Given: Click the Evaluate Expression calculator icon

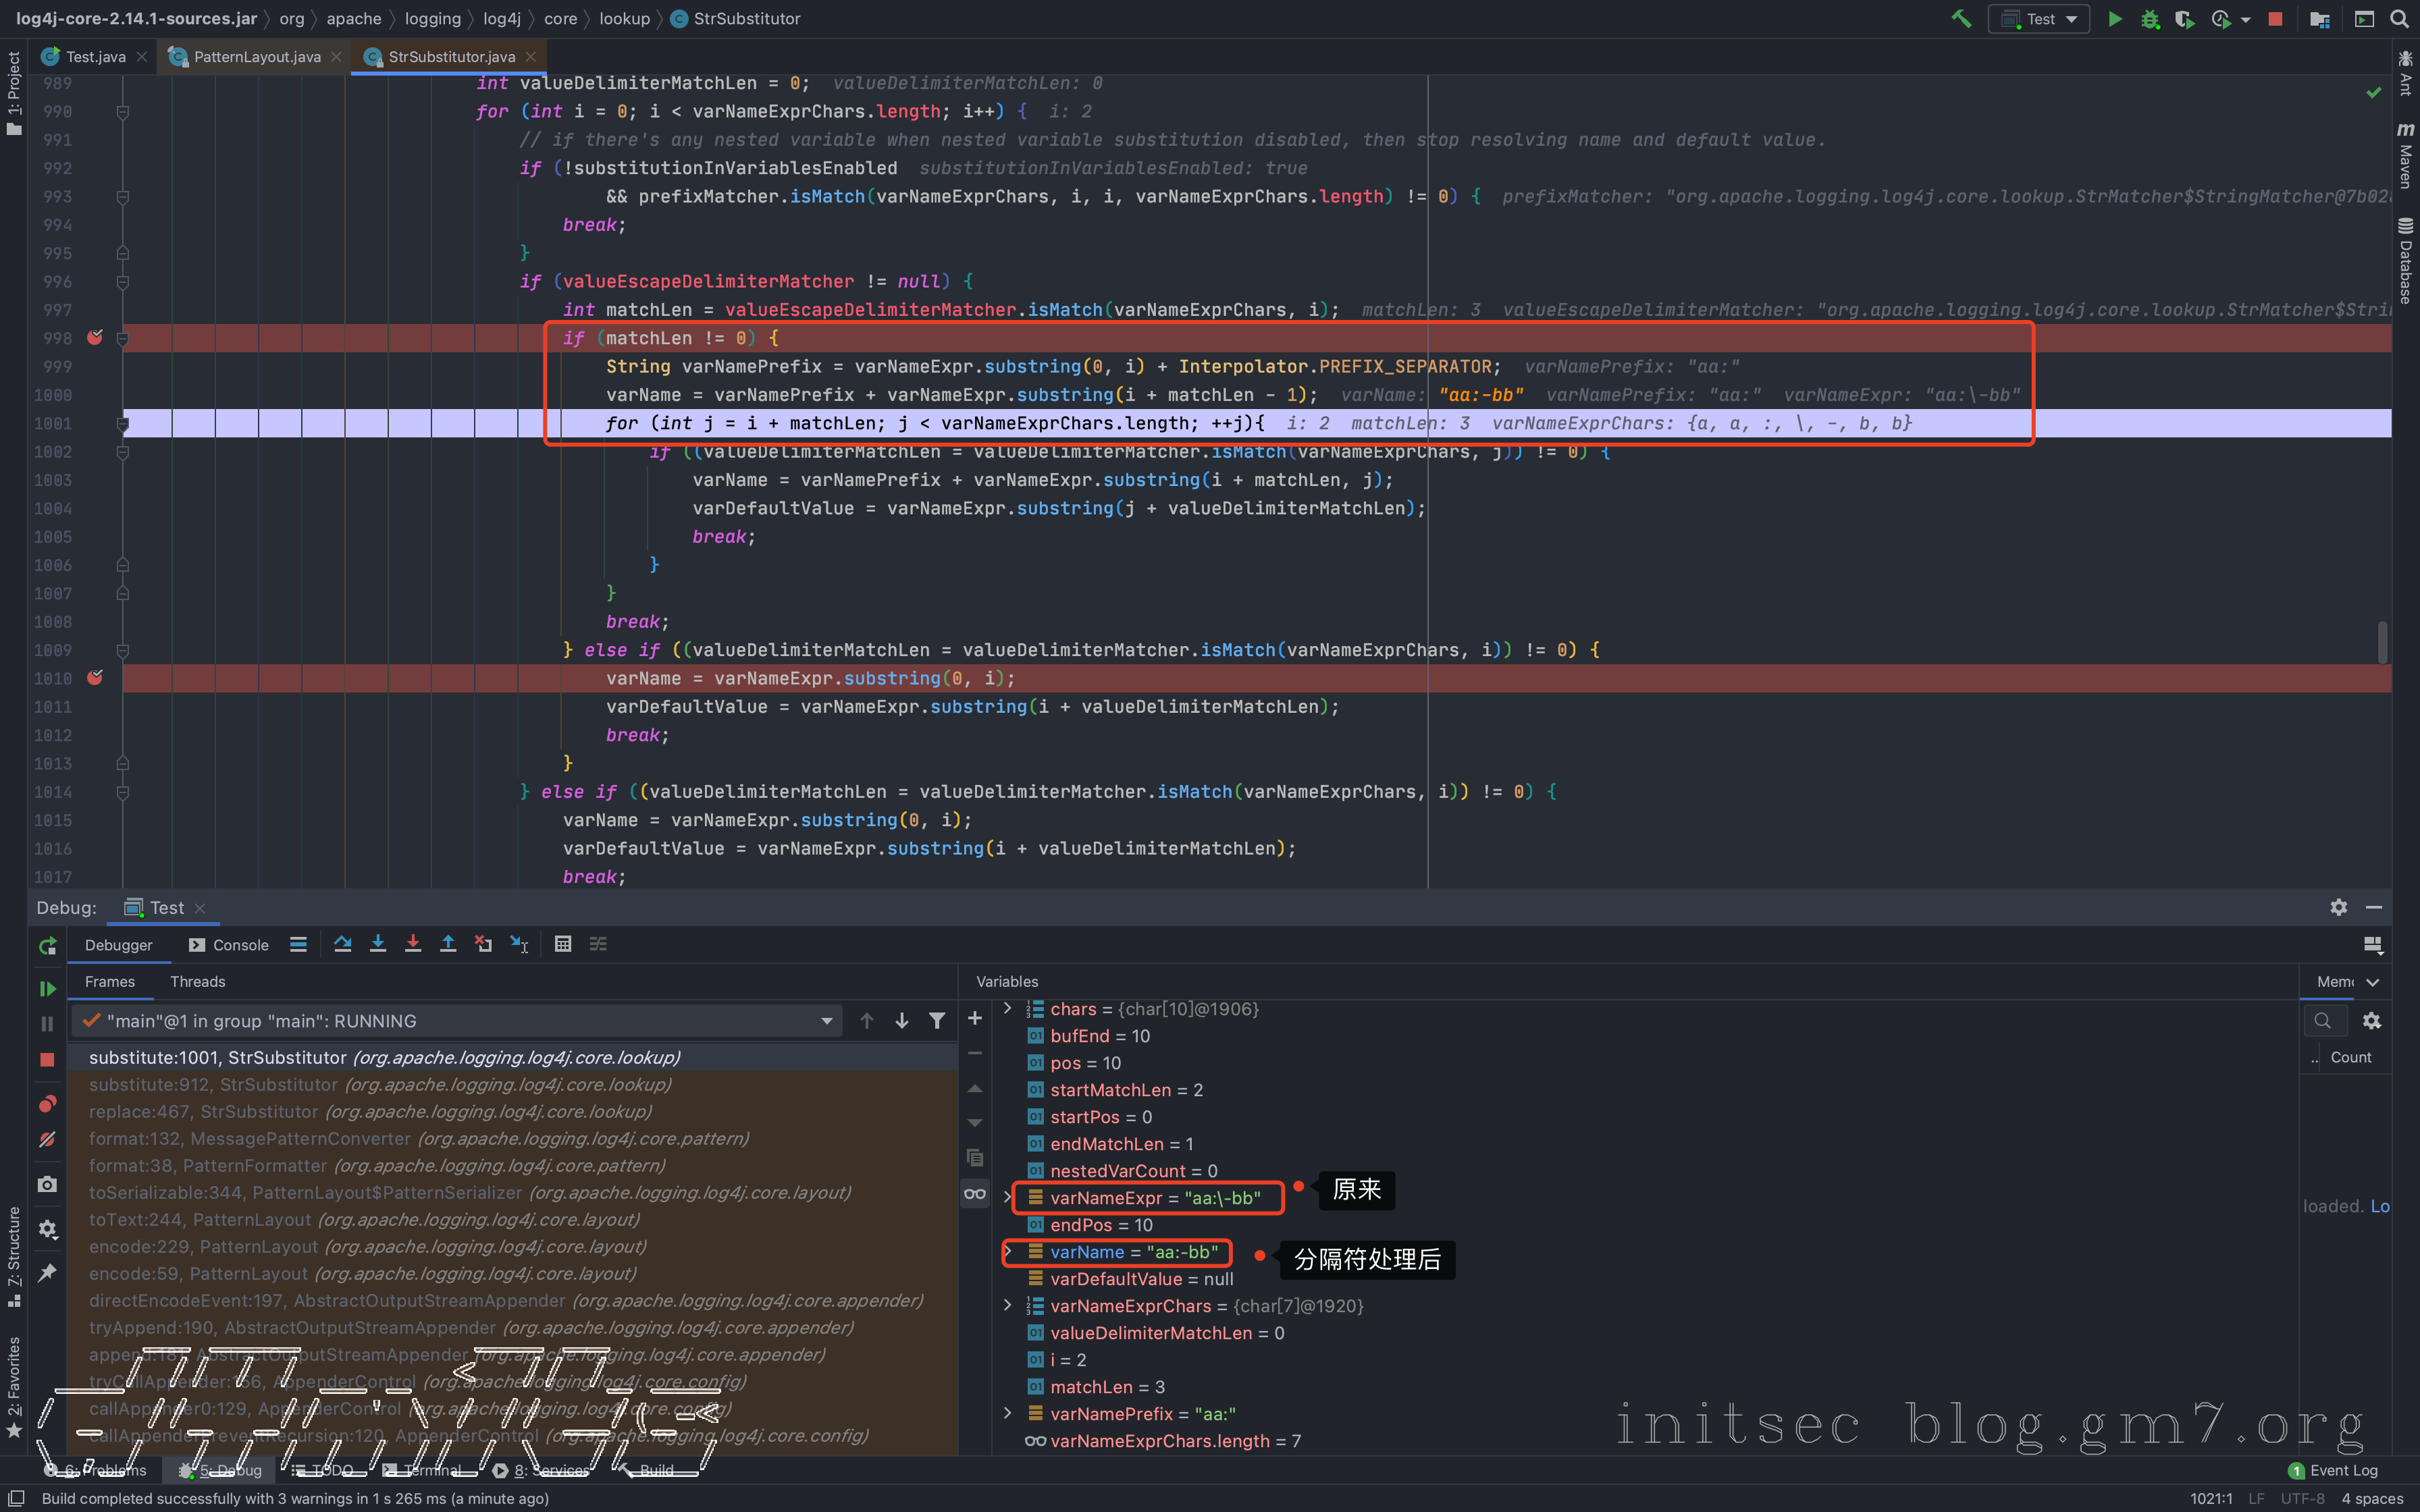Looking at the screenshot, I should (x=563, y=944).
